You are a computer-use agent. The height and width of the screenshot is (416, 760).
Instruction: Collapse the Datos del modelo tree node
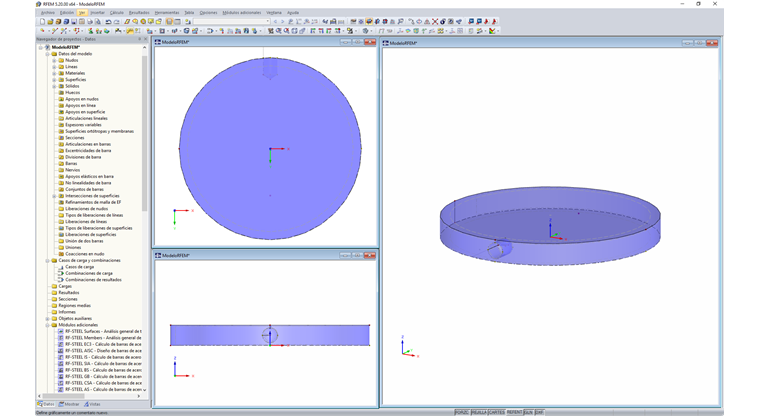(x=48, y=54)
